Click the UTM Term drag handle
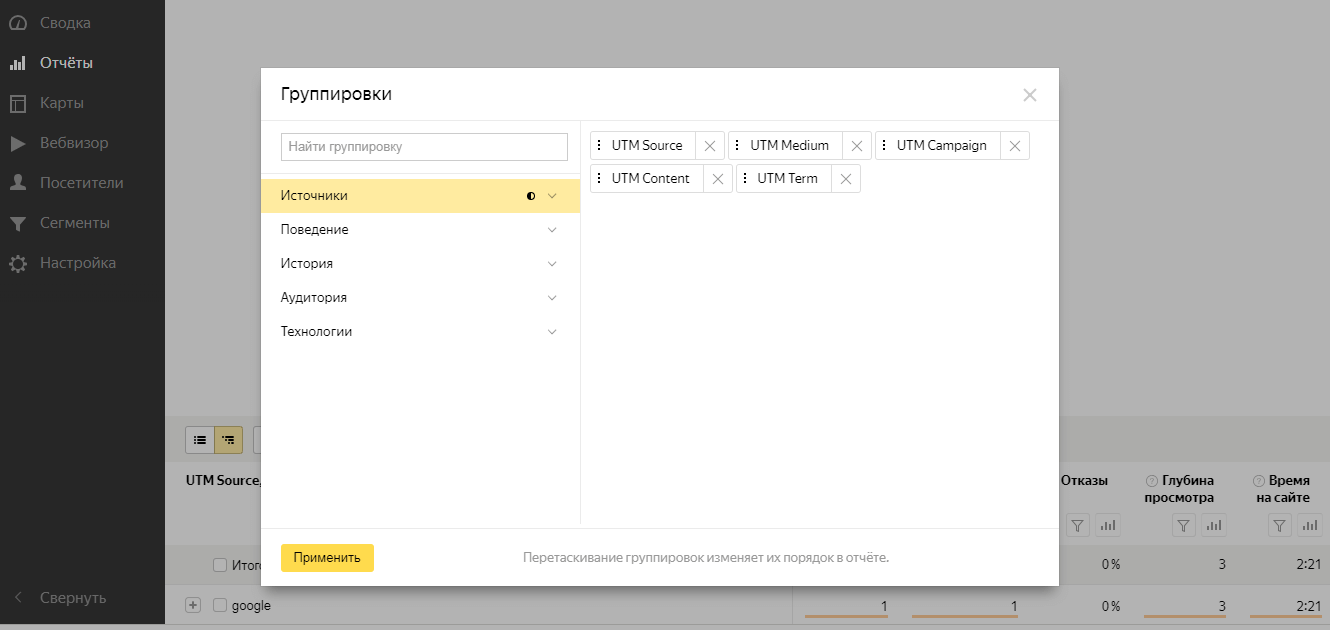The height and width of the screenshot is (630, 1330). [x=745, y=179]
